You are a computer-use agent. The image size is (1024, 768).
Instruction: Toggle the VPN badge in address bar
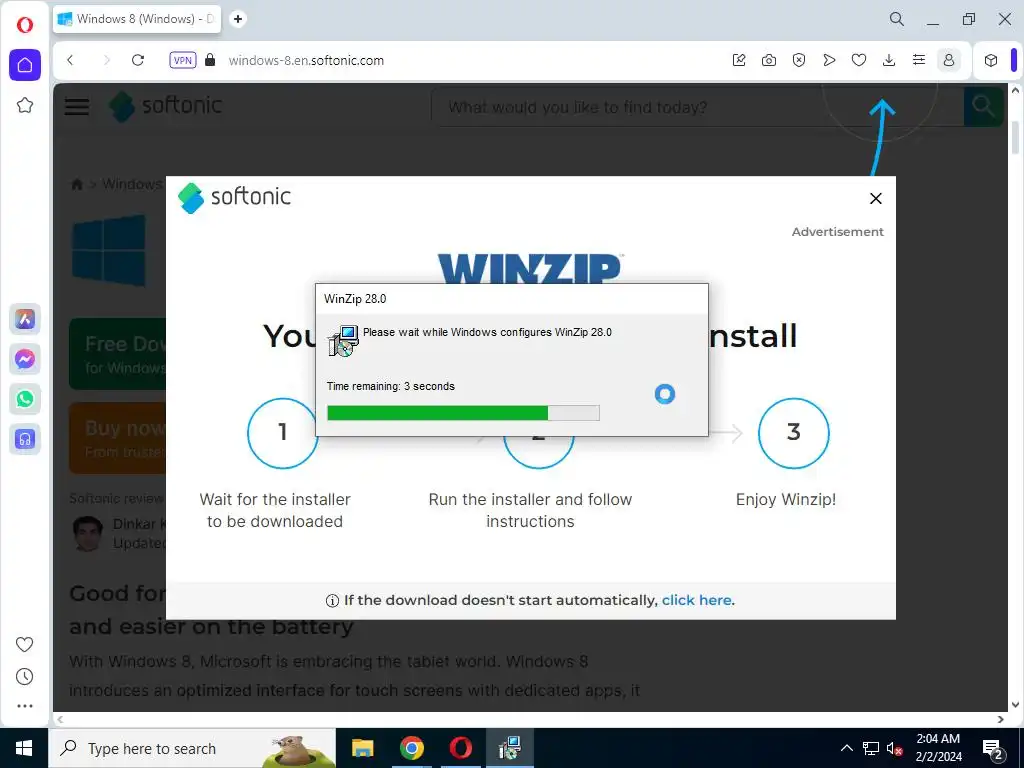[x=182, y=60]
